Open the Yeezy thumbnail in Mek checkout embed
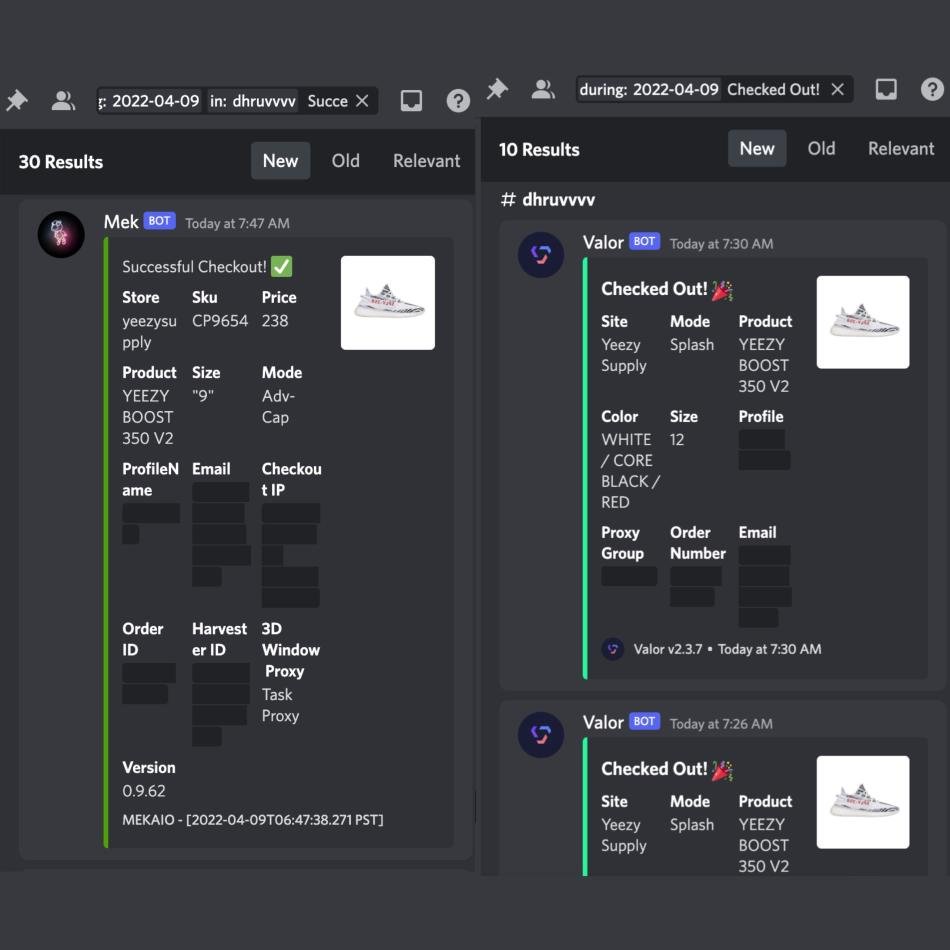The height and width of the screenshot is (950, 950). [388, 302]
